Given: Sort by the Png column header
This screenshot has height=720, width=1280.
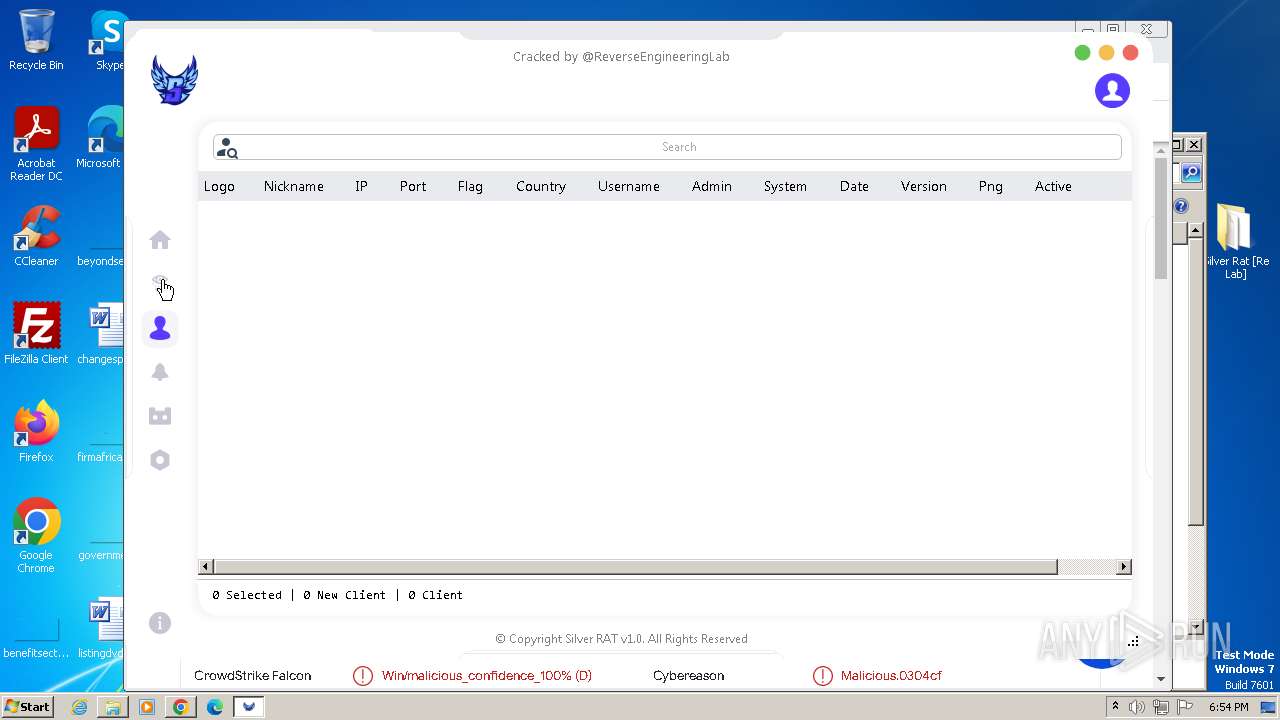Looking at the screenshot, I should point(990,186).
